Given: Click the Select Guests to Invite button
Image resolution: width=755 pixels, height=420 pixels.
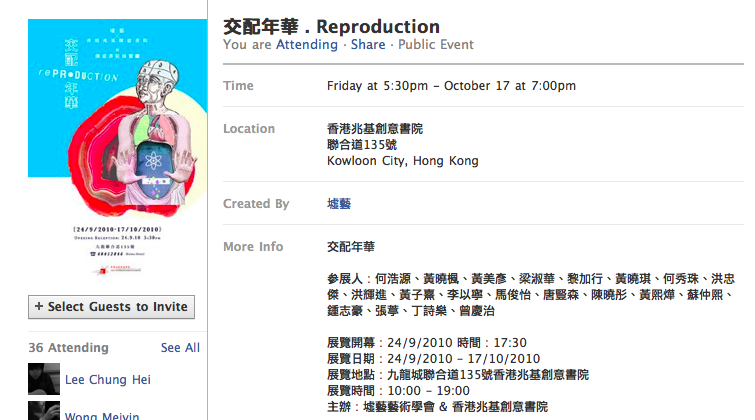Looking at the screenshot, I should (111, 307).
